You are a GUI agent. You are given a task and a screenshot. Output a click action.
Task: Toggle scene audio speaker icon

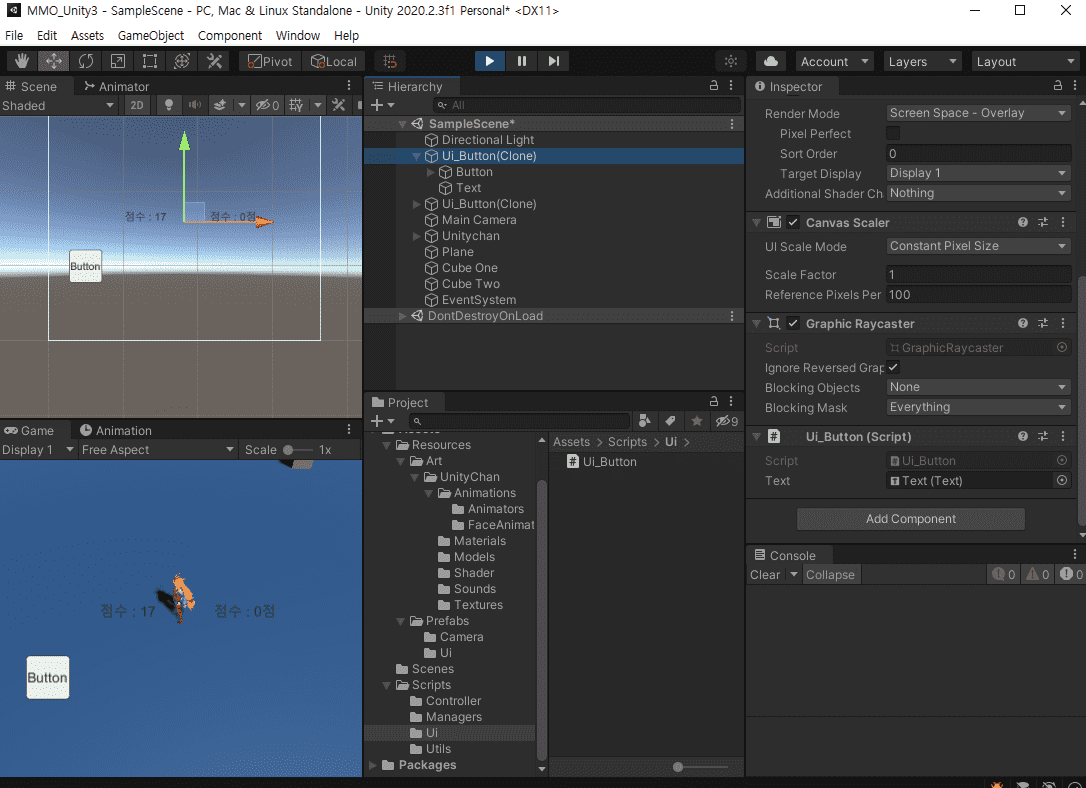coord(195,105)
